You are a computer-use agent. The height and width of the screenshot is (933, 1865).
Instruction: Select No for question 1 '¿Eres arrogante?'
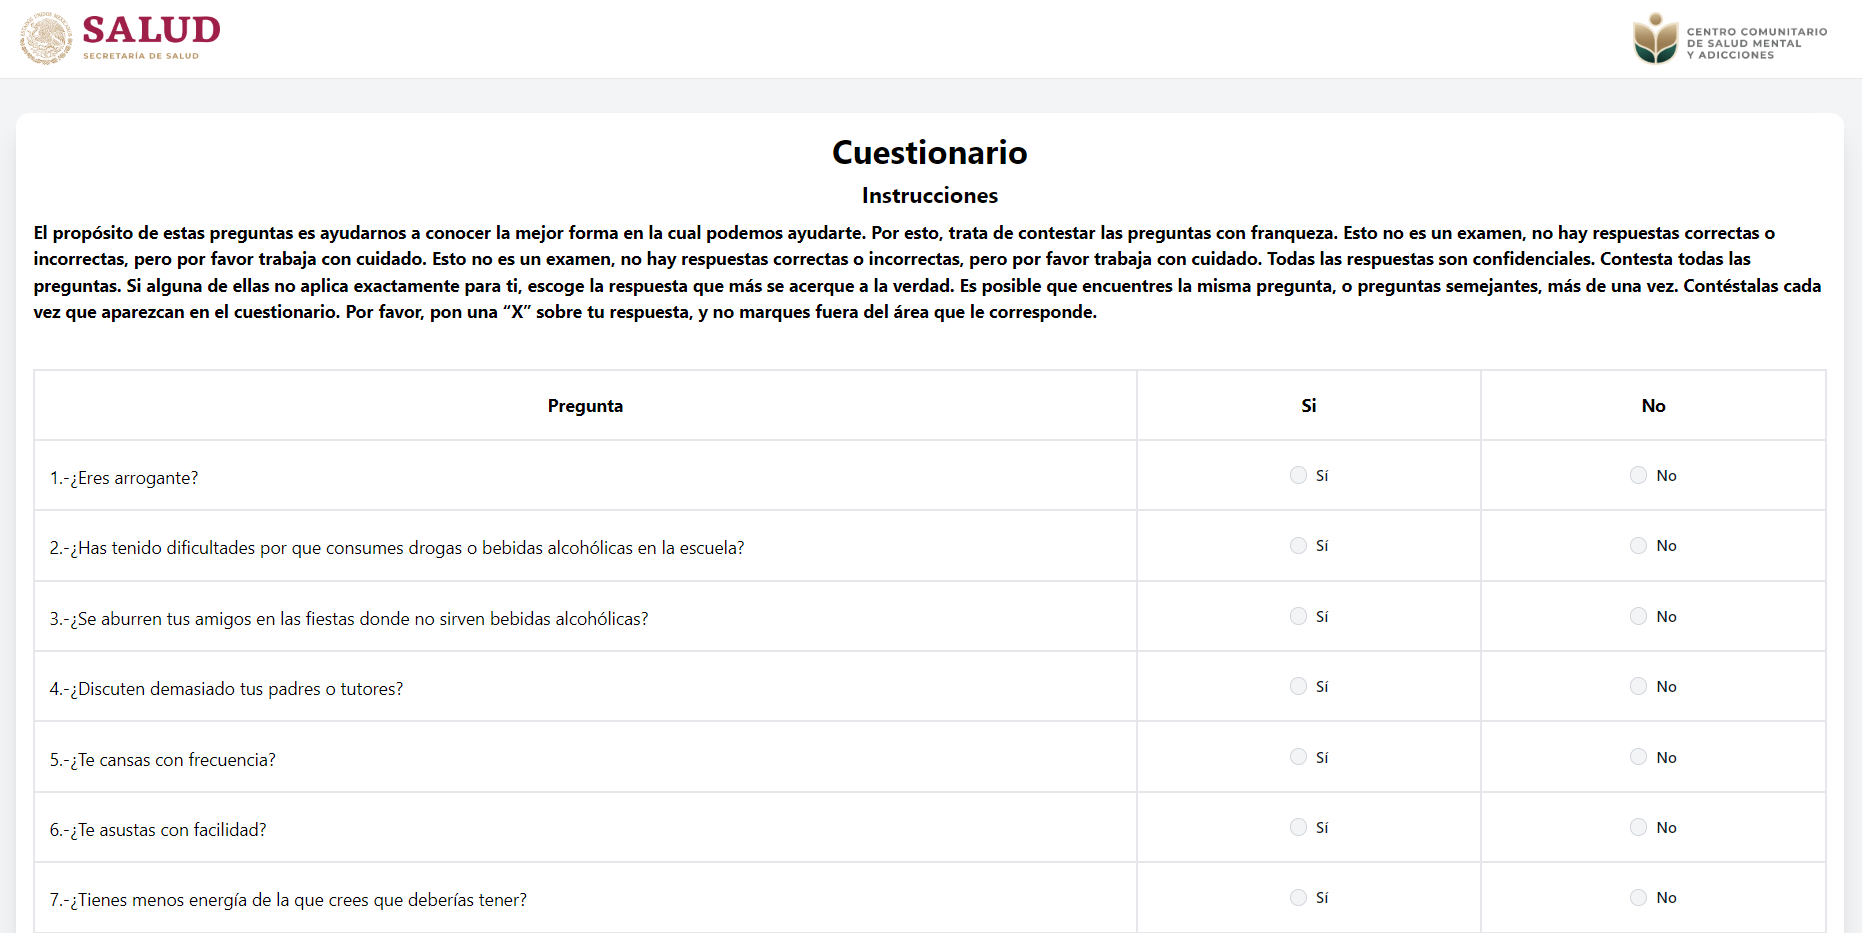1638,475
